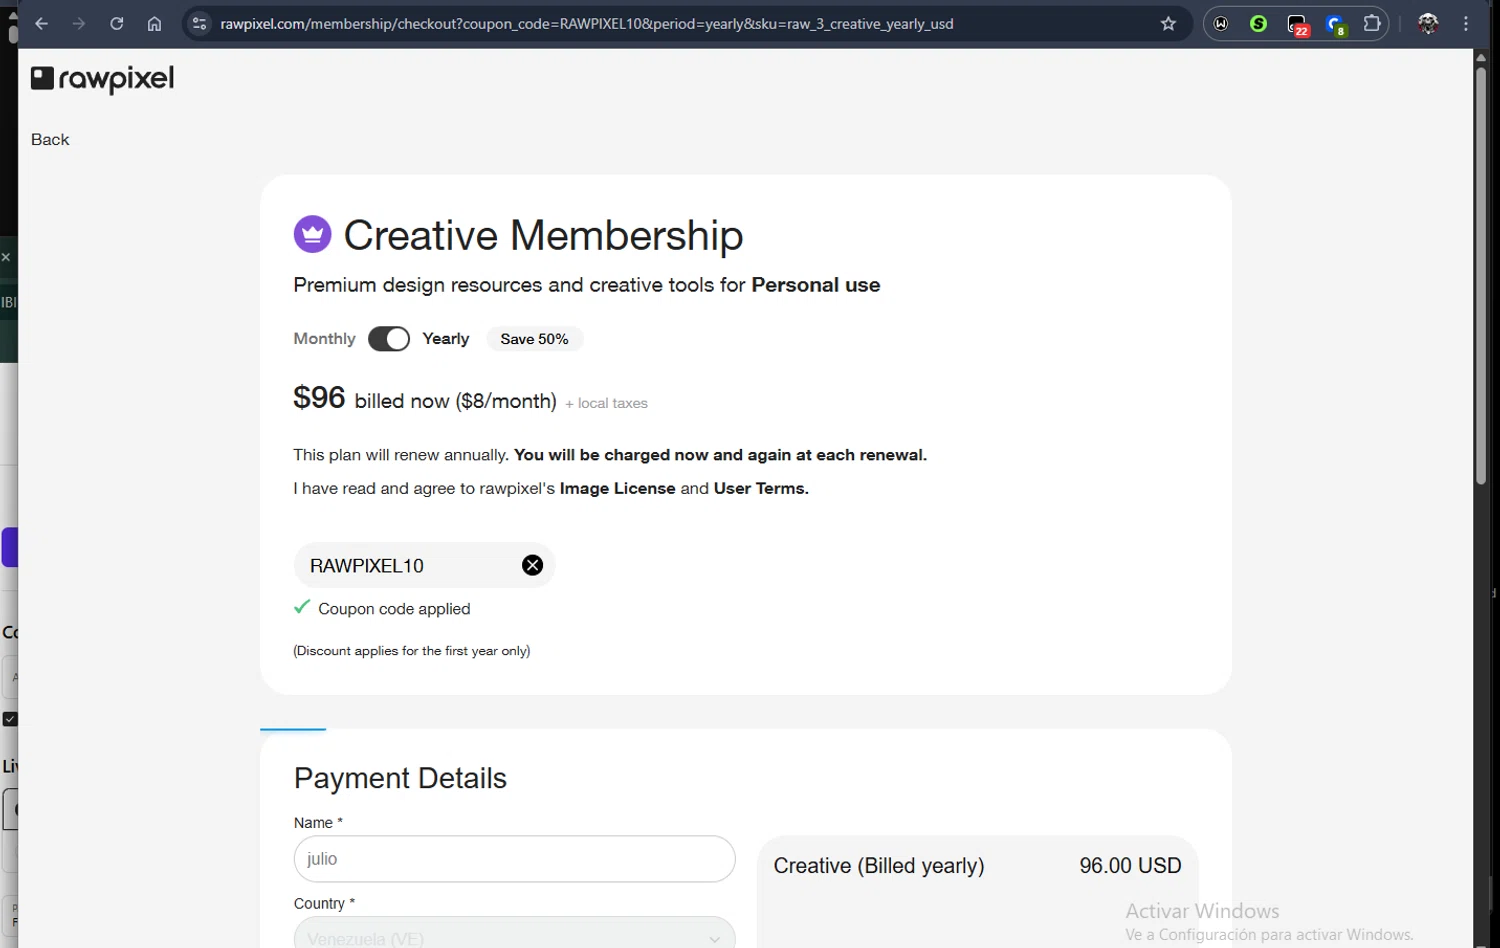Click the '+ local taxes' note
Image resolution: width=1500 pixels, height=948 pixels.
[x=606, y=403]
